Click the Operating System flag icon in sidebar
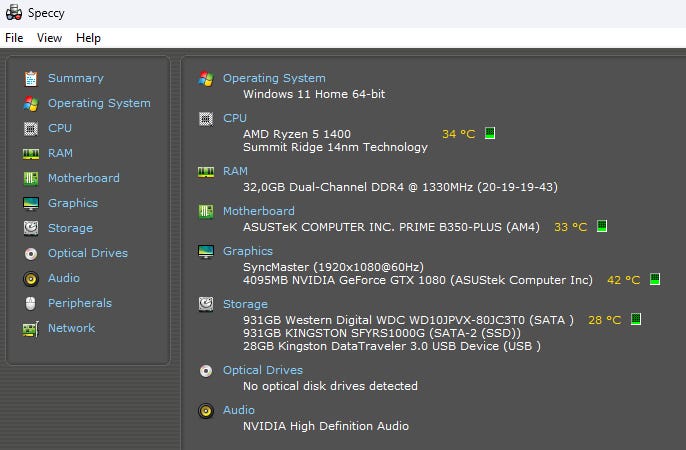This screenshot has height=450, width=686. [31, 104]
